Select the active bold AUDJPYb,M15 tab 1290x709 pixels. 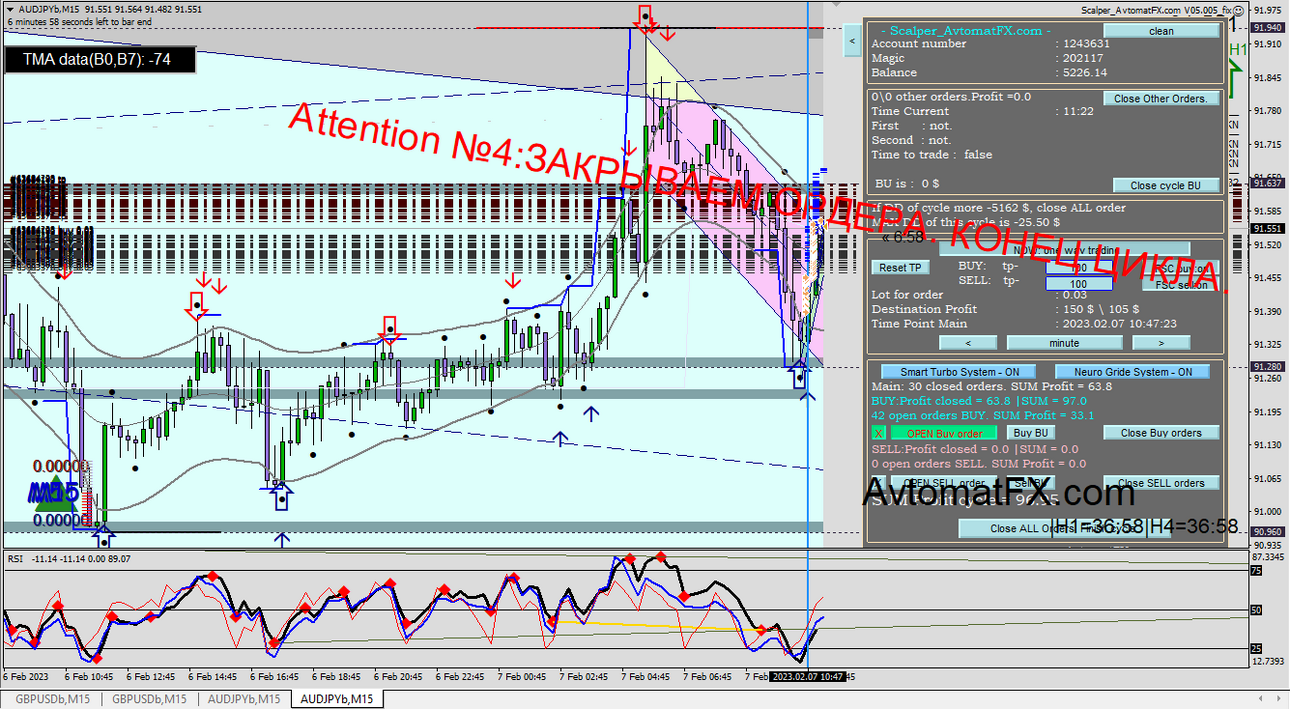click(337, 699)
